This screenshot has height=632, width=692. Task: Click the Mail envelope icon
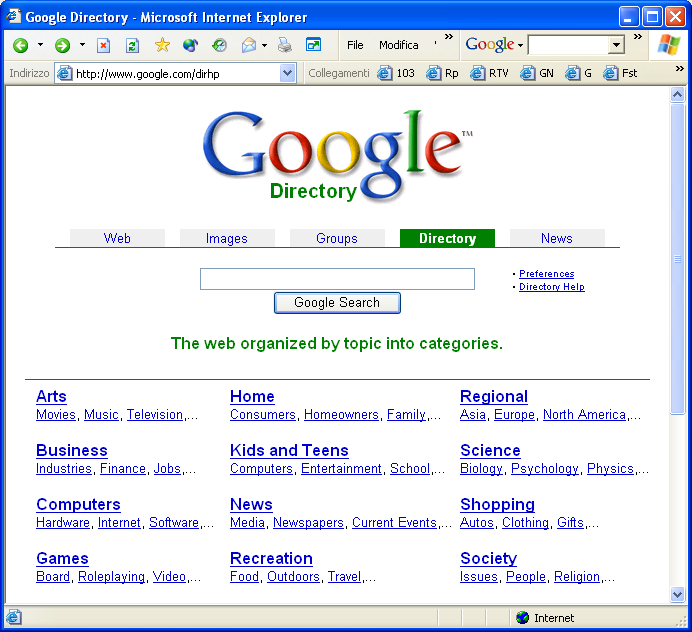pyautogui.click(x=247, y=45)
